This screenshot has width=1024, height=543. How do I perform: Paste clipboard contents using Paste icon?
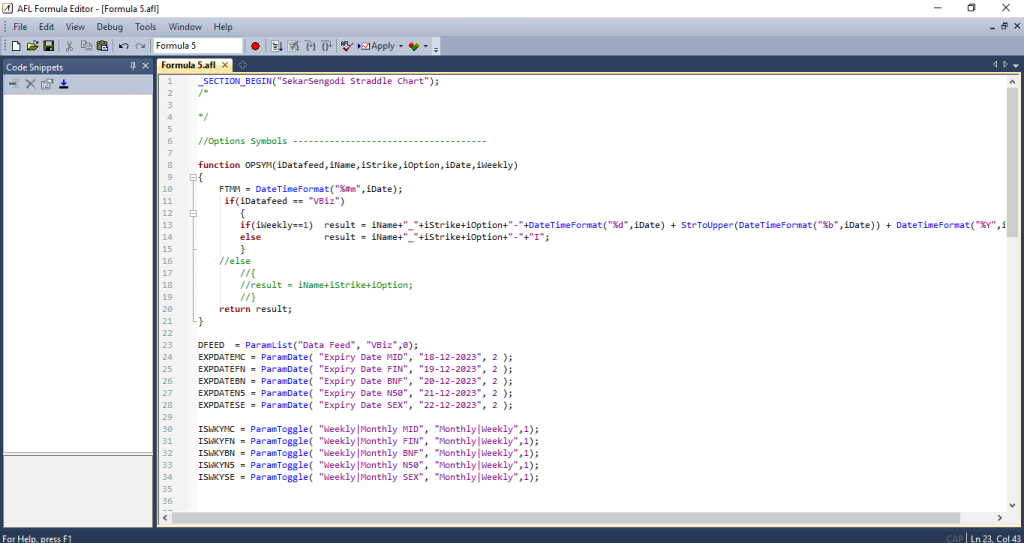pyautogui.click(x=102, y=46)
